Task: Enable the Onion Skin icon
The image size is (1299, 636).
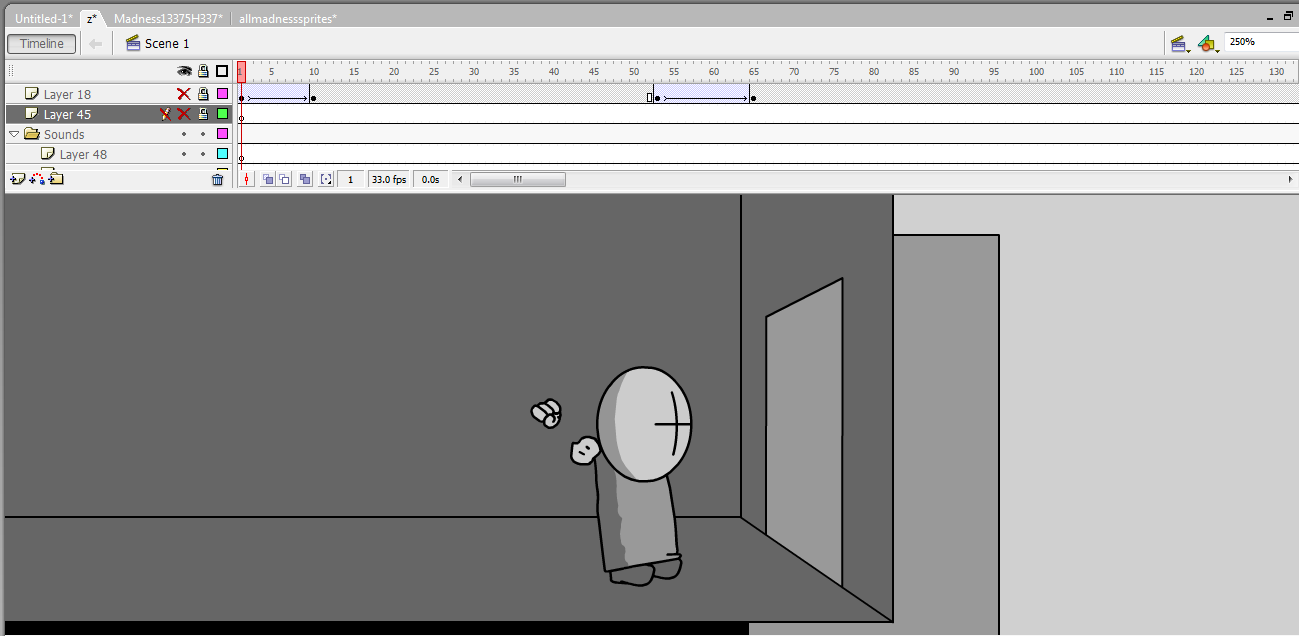Action: click(x=268, y=179)
